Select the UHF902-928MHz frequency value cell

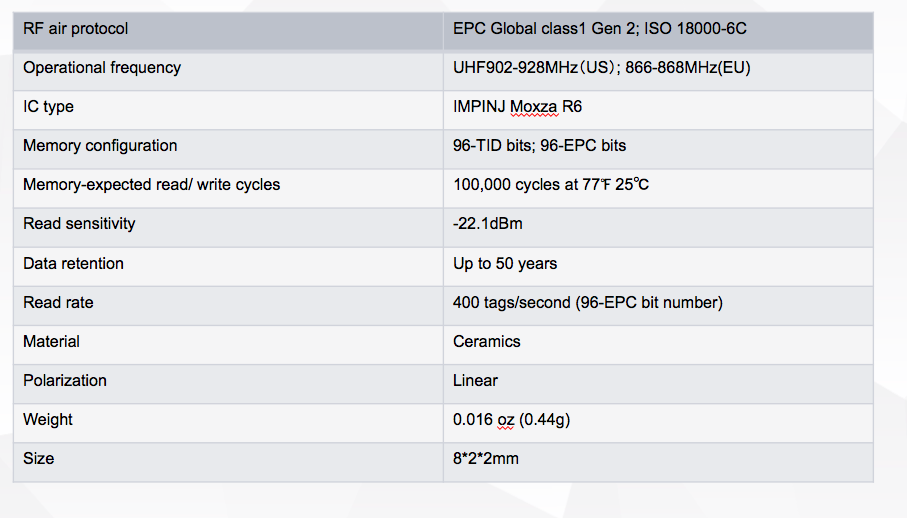pyautogui.click(x=601, y=68)
